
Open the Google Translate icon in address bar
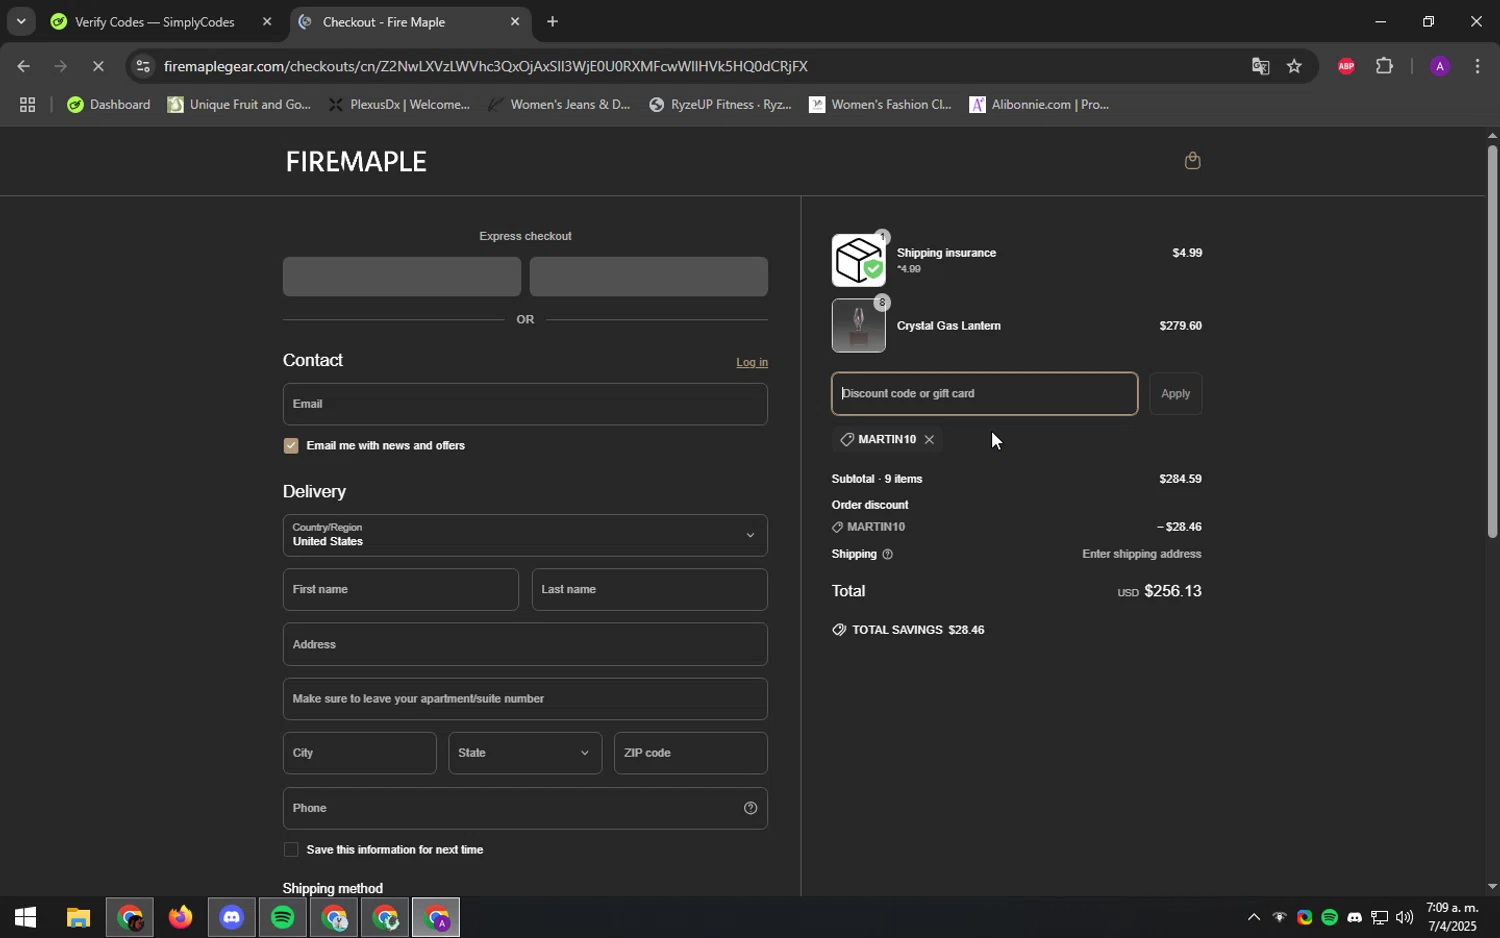(1260, 67)
